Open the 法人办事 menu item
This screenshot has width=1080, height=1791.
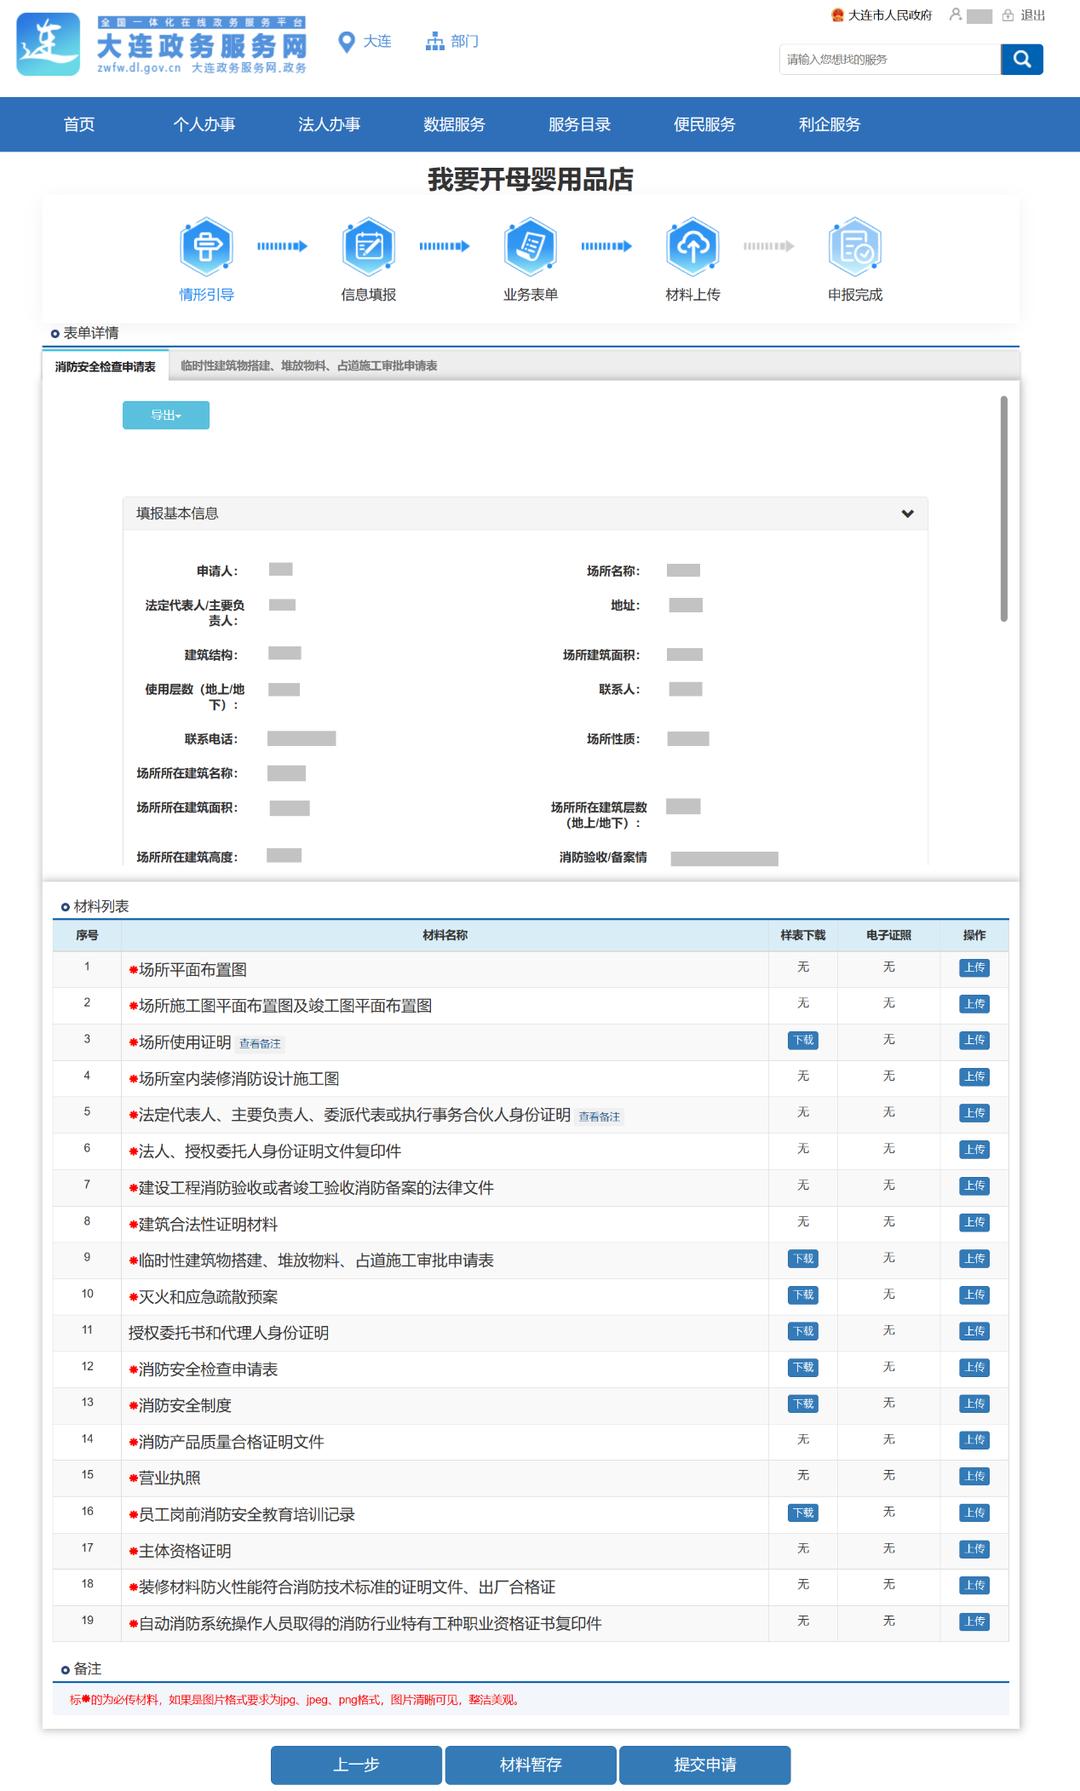[x=329, y=125]
